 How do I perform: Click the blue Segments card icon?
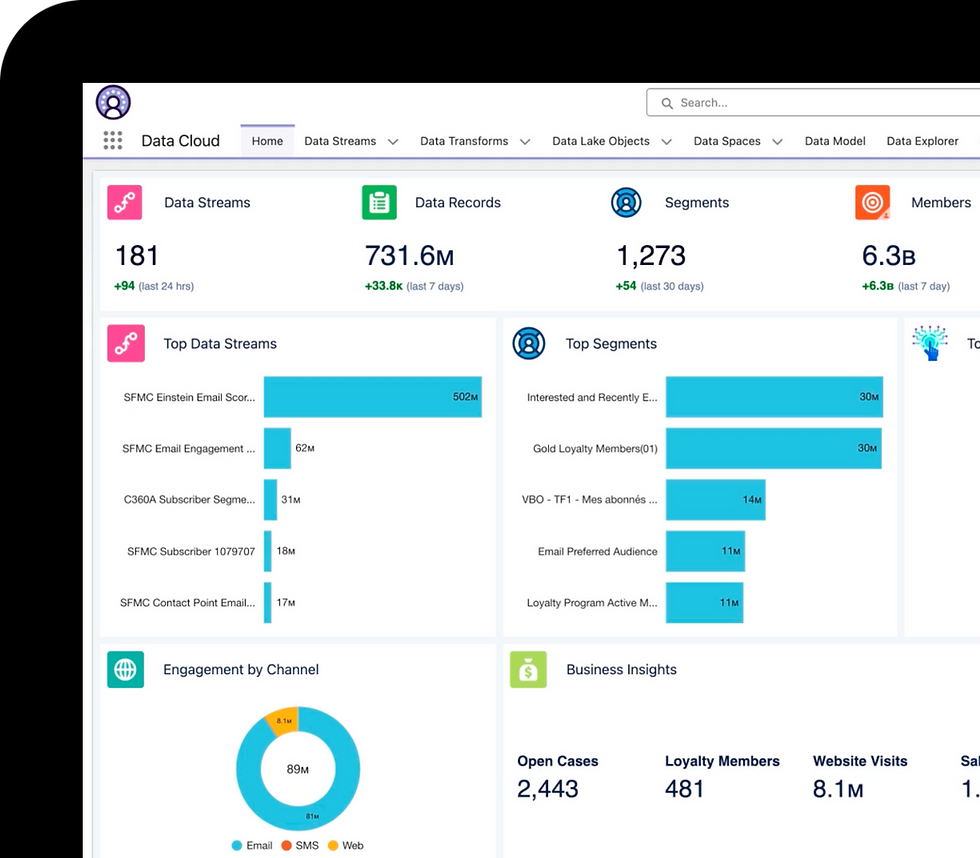tap(626, 202)
